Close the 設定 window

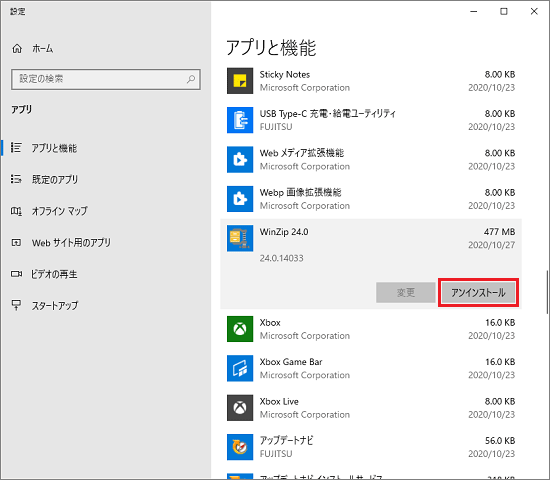tap(534, 12)
